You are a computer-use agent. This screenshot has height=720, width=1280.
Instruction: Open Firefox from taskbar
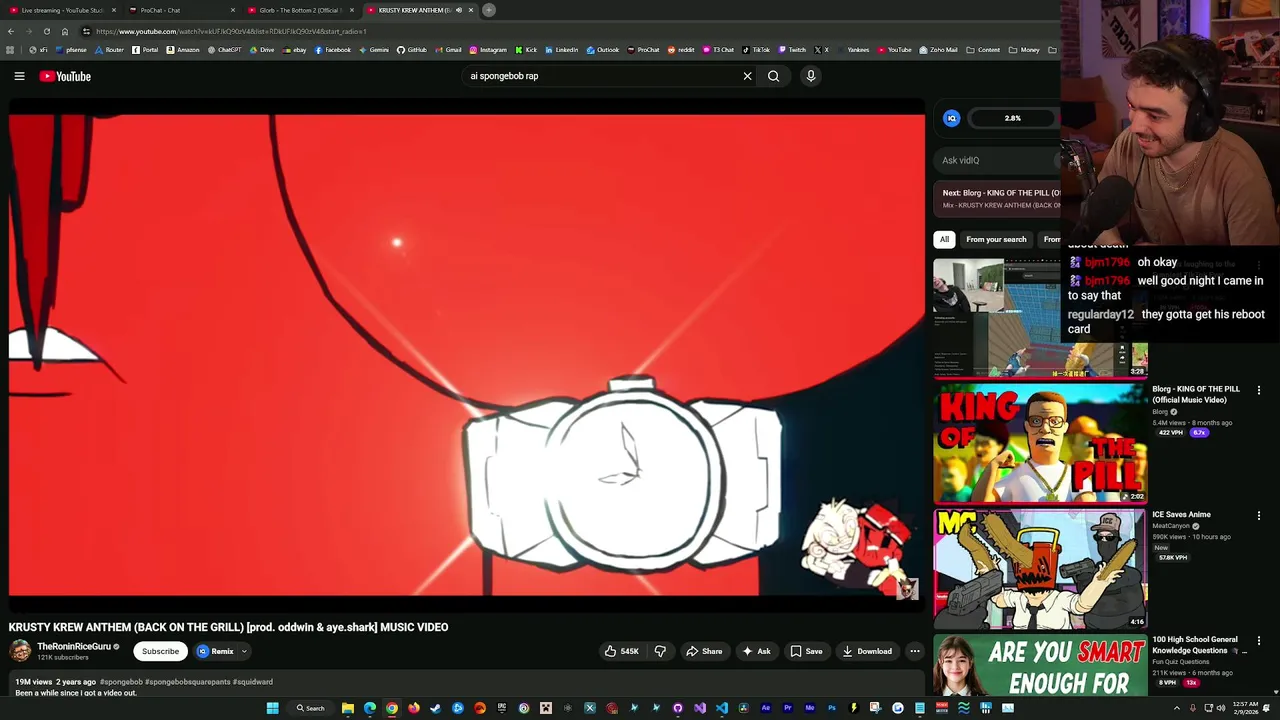tap(414, 708)
